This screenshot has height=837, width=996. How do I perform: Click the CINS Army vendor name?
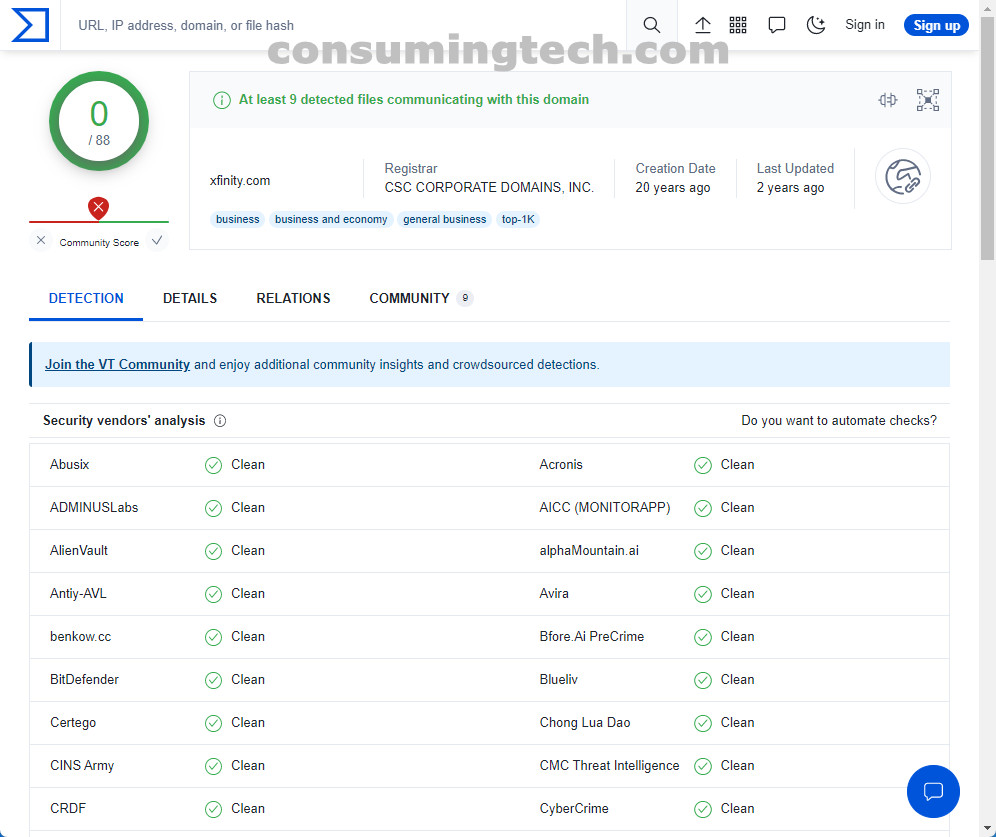(82, 766)
